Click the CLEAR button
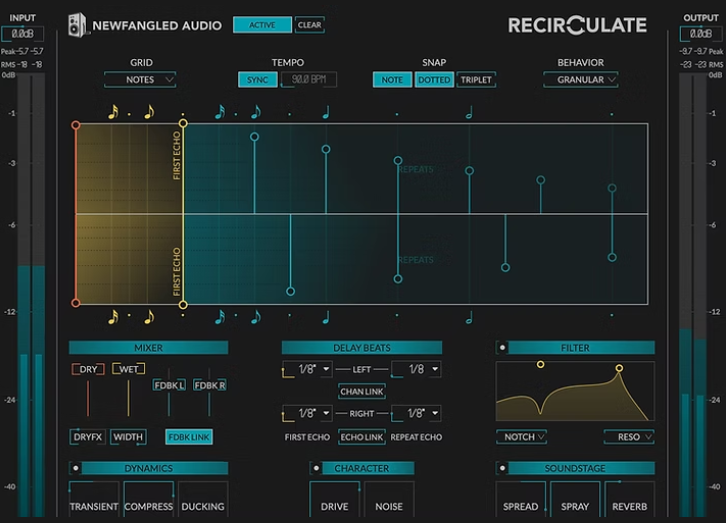The width and height of the screenshot is (726, 523). [309, 25]
